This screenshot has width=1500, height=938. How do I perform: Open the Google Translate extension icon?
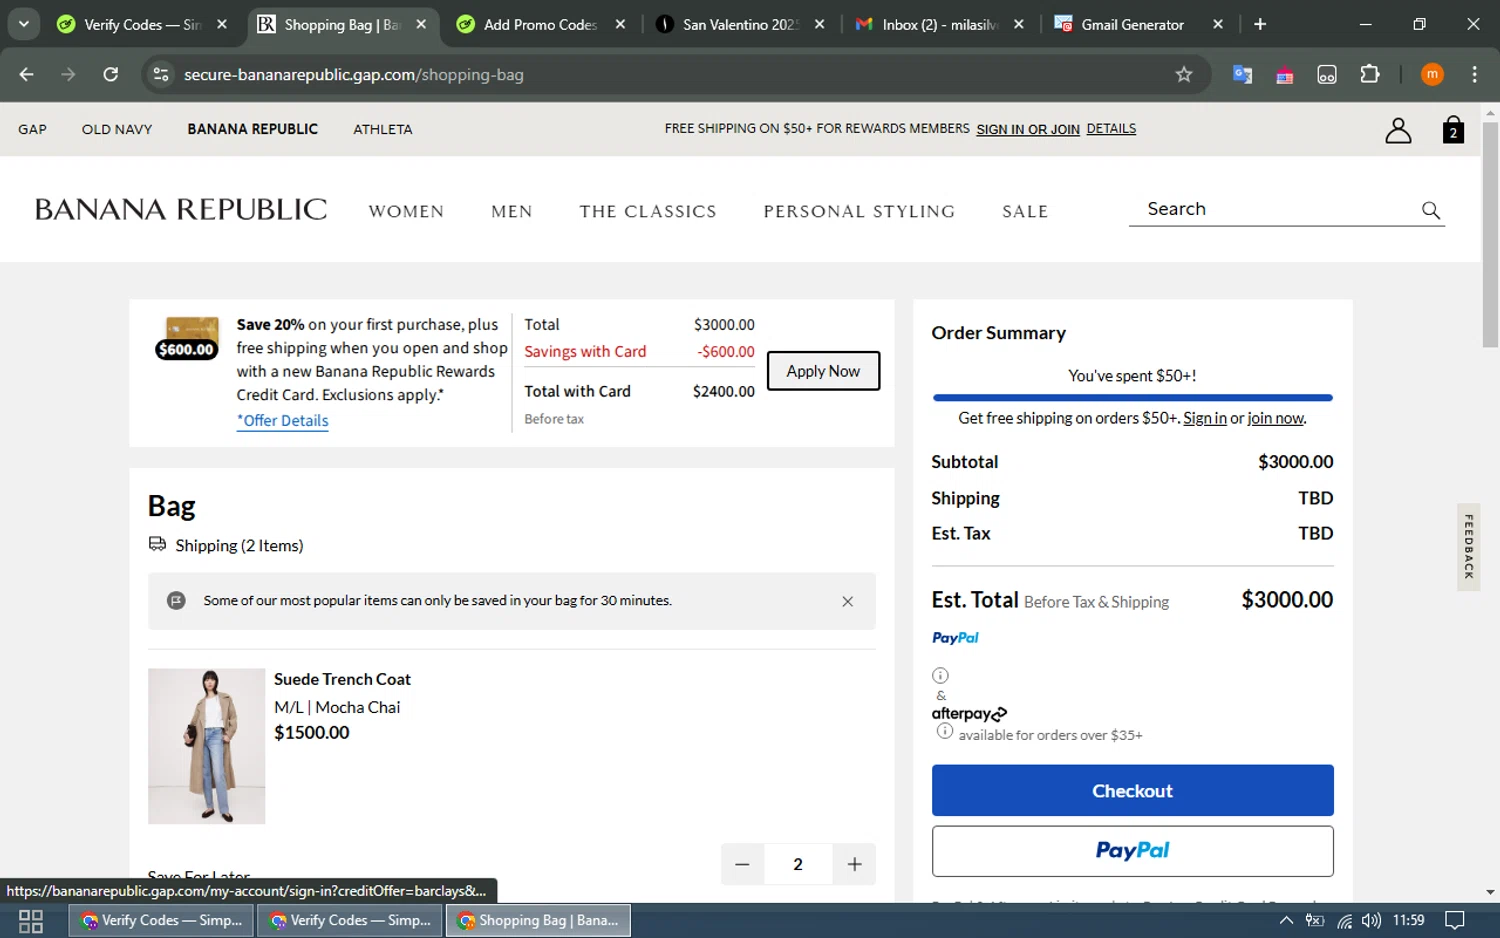1242,74
